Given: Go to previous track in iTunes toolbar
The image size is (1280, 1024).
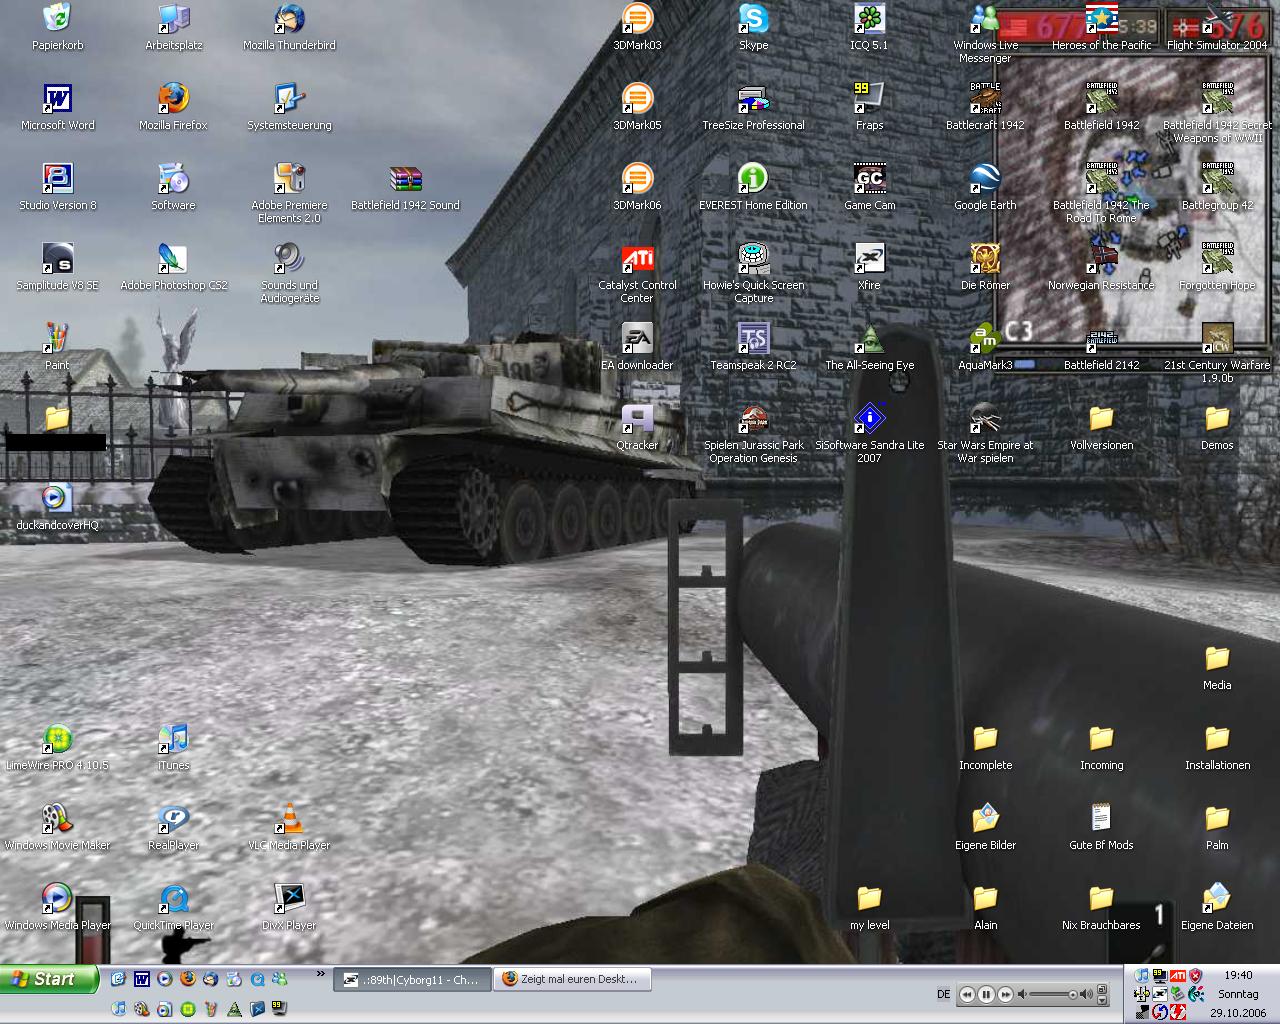Looking at the screenshot, I should (x=967, y=994).
